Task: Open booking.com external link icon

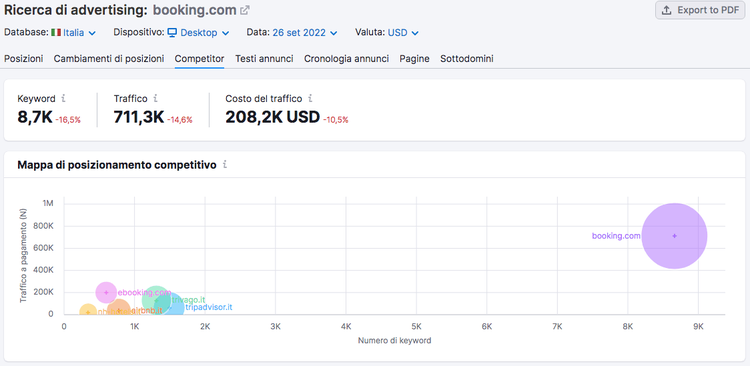Action: click(x=245, y=10)
